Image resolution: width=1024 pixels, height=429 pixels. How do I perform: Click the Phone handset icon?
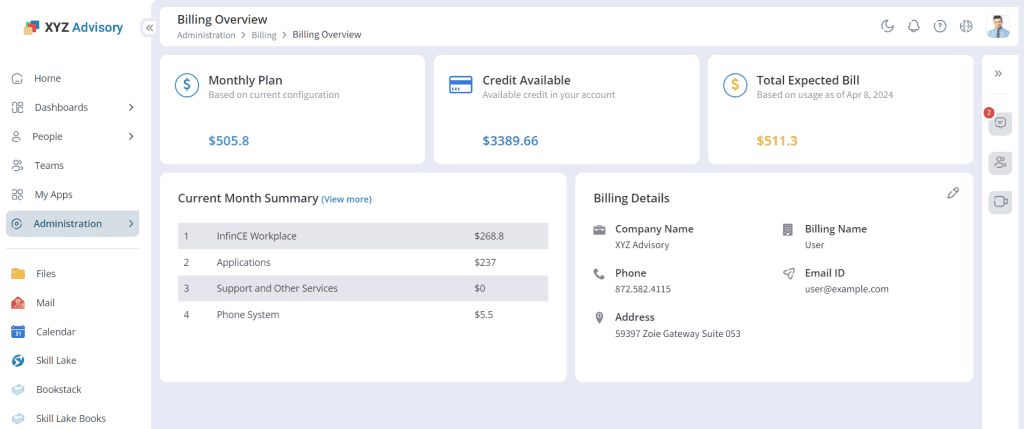pos(599,274)
